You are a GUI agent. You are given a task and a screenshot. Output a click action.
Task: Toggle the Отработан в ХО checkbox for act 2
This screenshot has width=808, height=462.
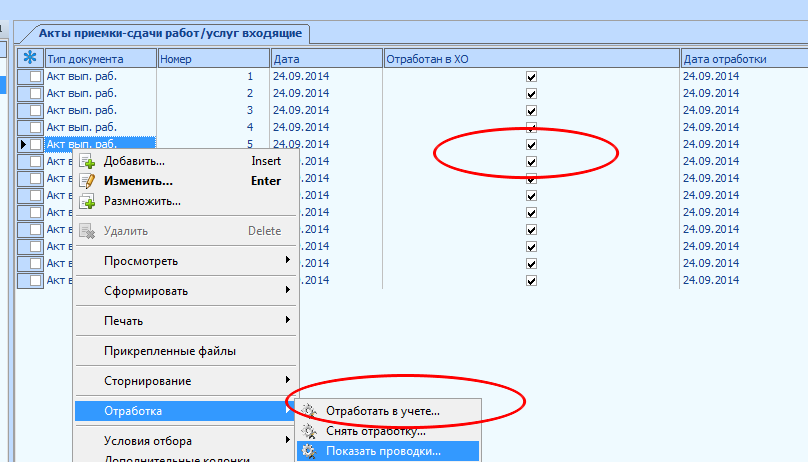tap(532, 93)
